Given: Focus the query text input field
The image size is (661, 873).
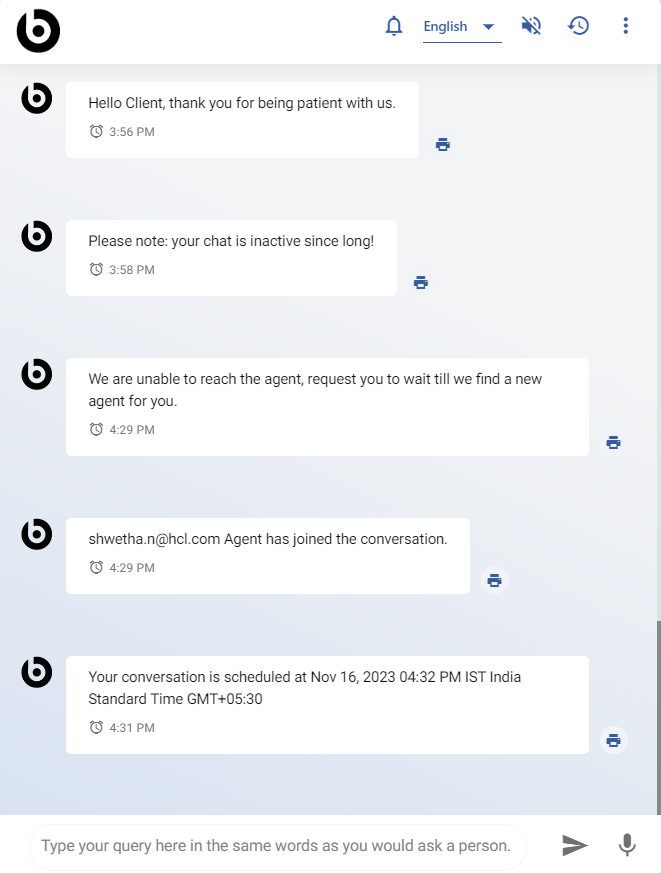Looking at the screenshot, I should 277,846.
